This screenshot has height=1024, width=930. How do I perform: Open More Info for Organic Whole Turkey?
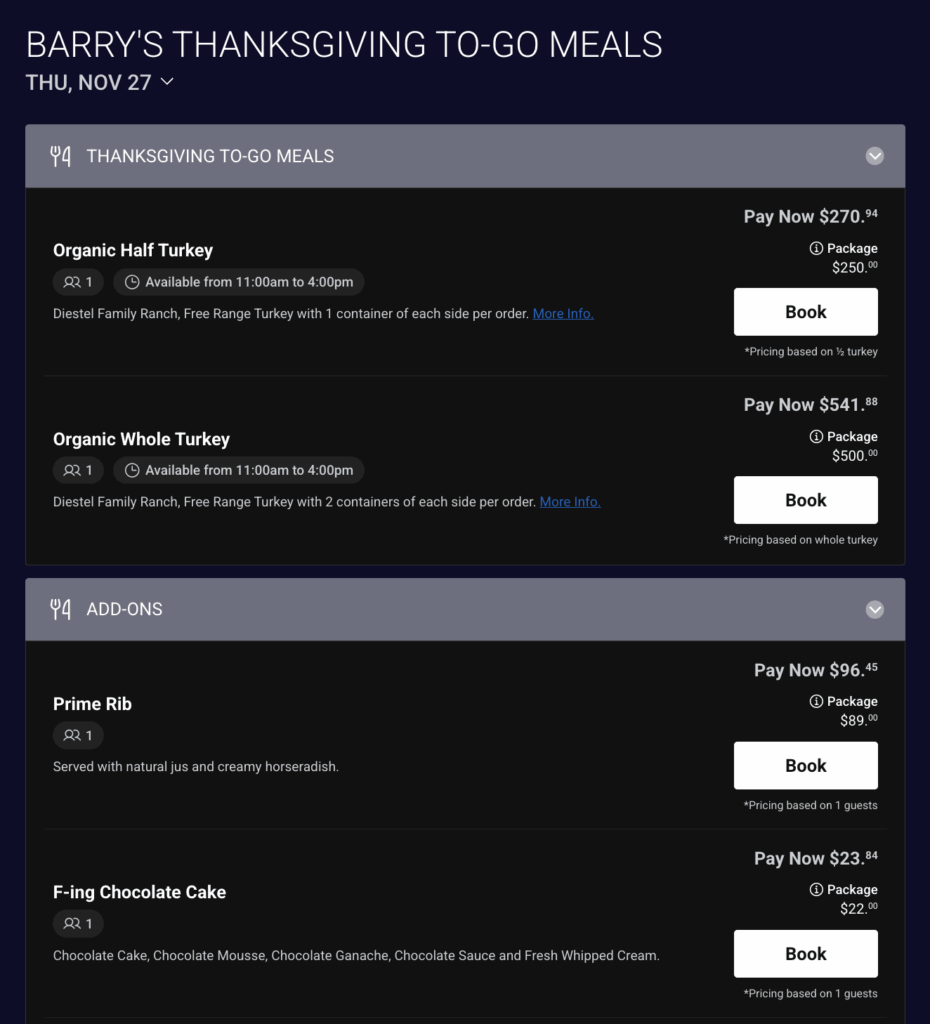(x=570, y=501)
